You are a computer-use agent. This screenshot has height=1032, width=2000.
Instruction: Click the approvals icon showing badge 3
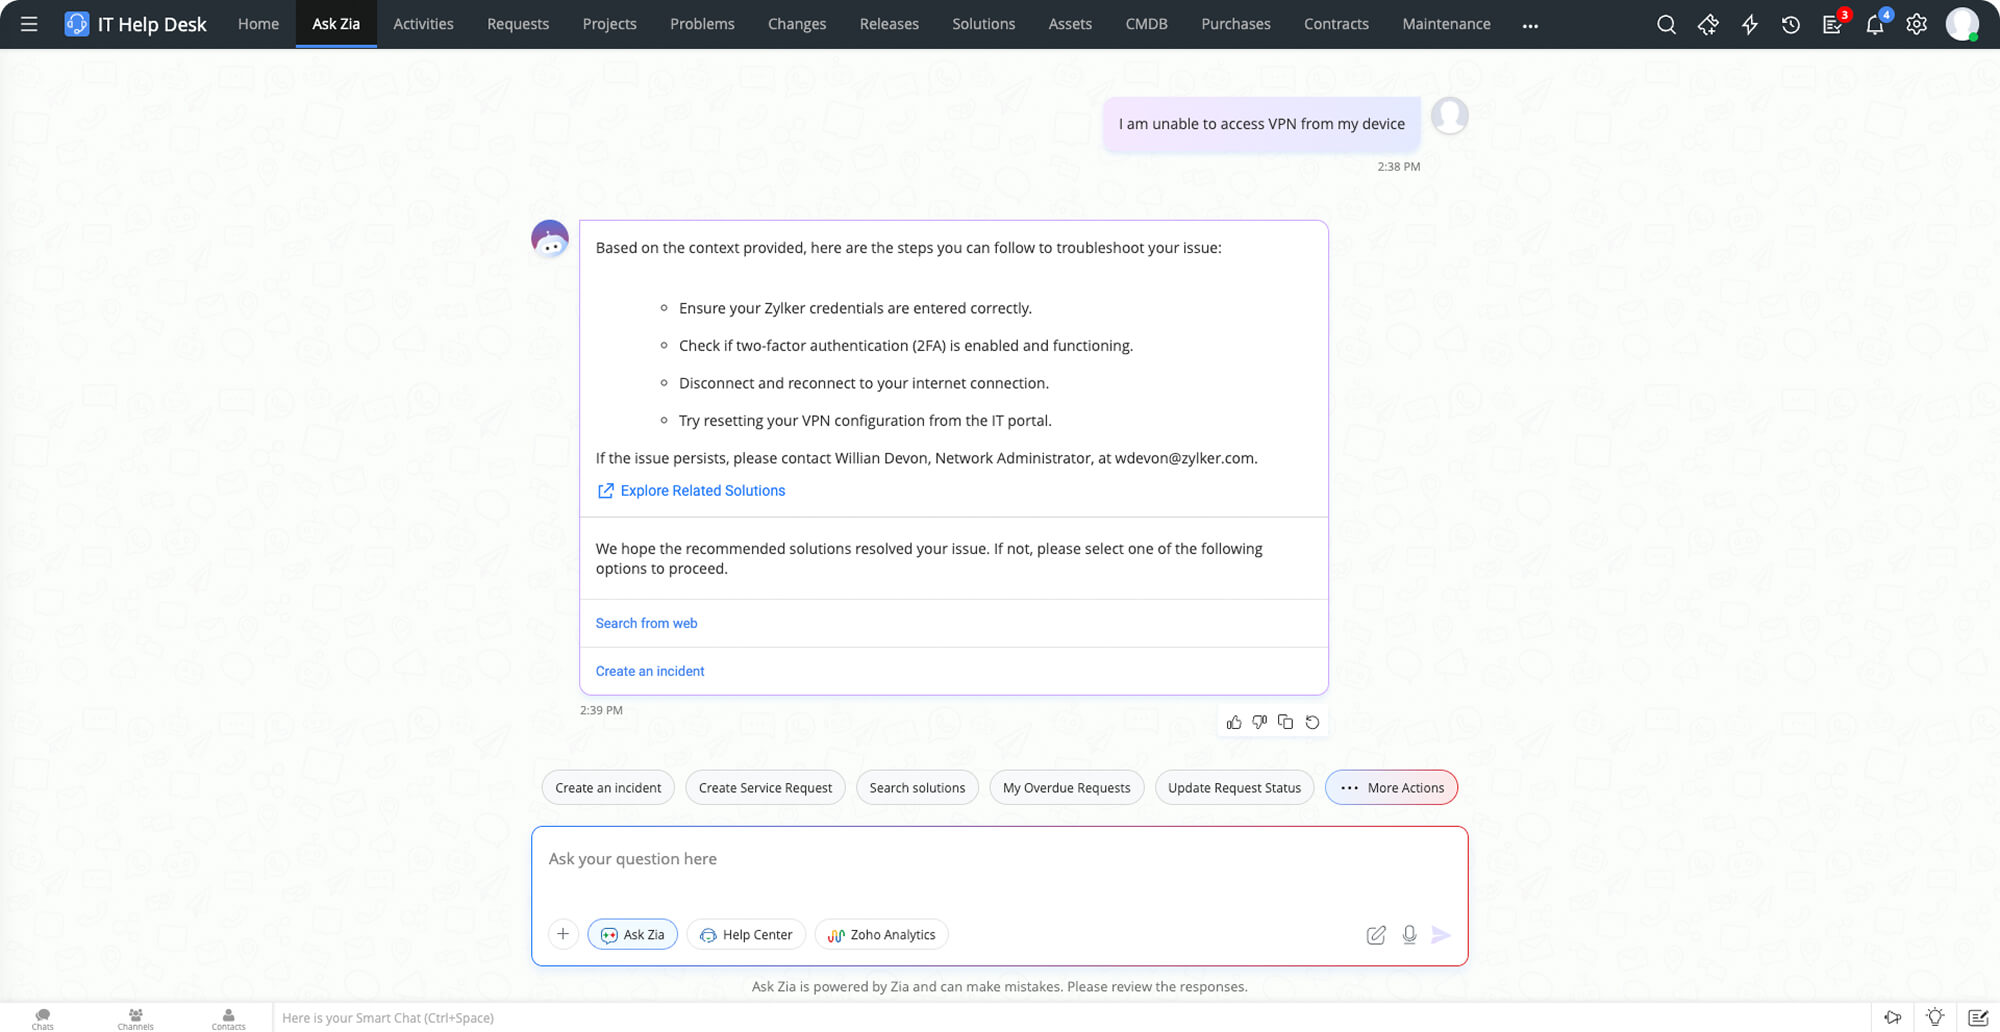(1832, 23)
